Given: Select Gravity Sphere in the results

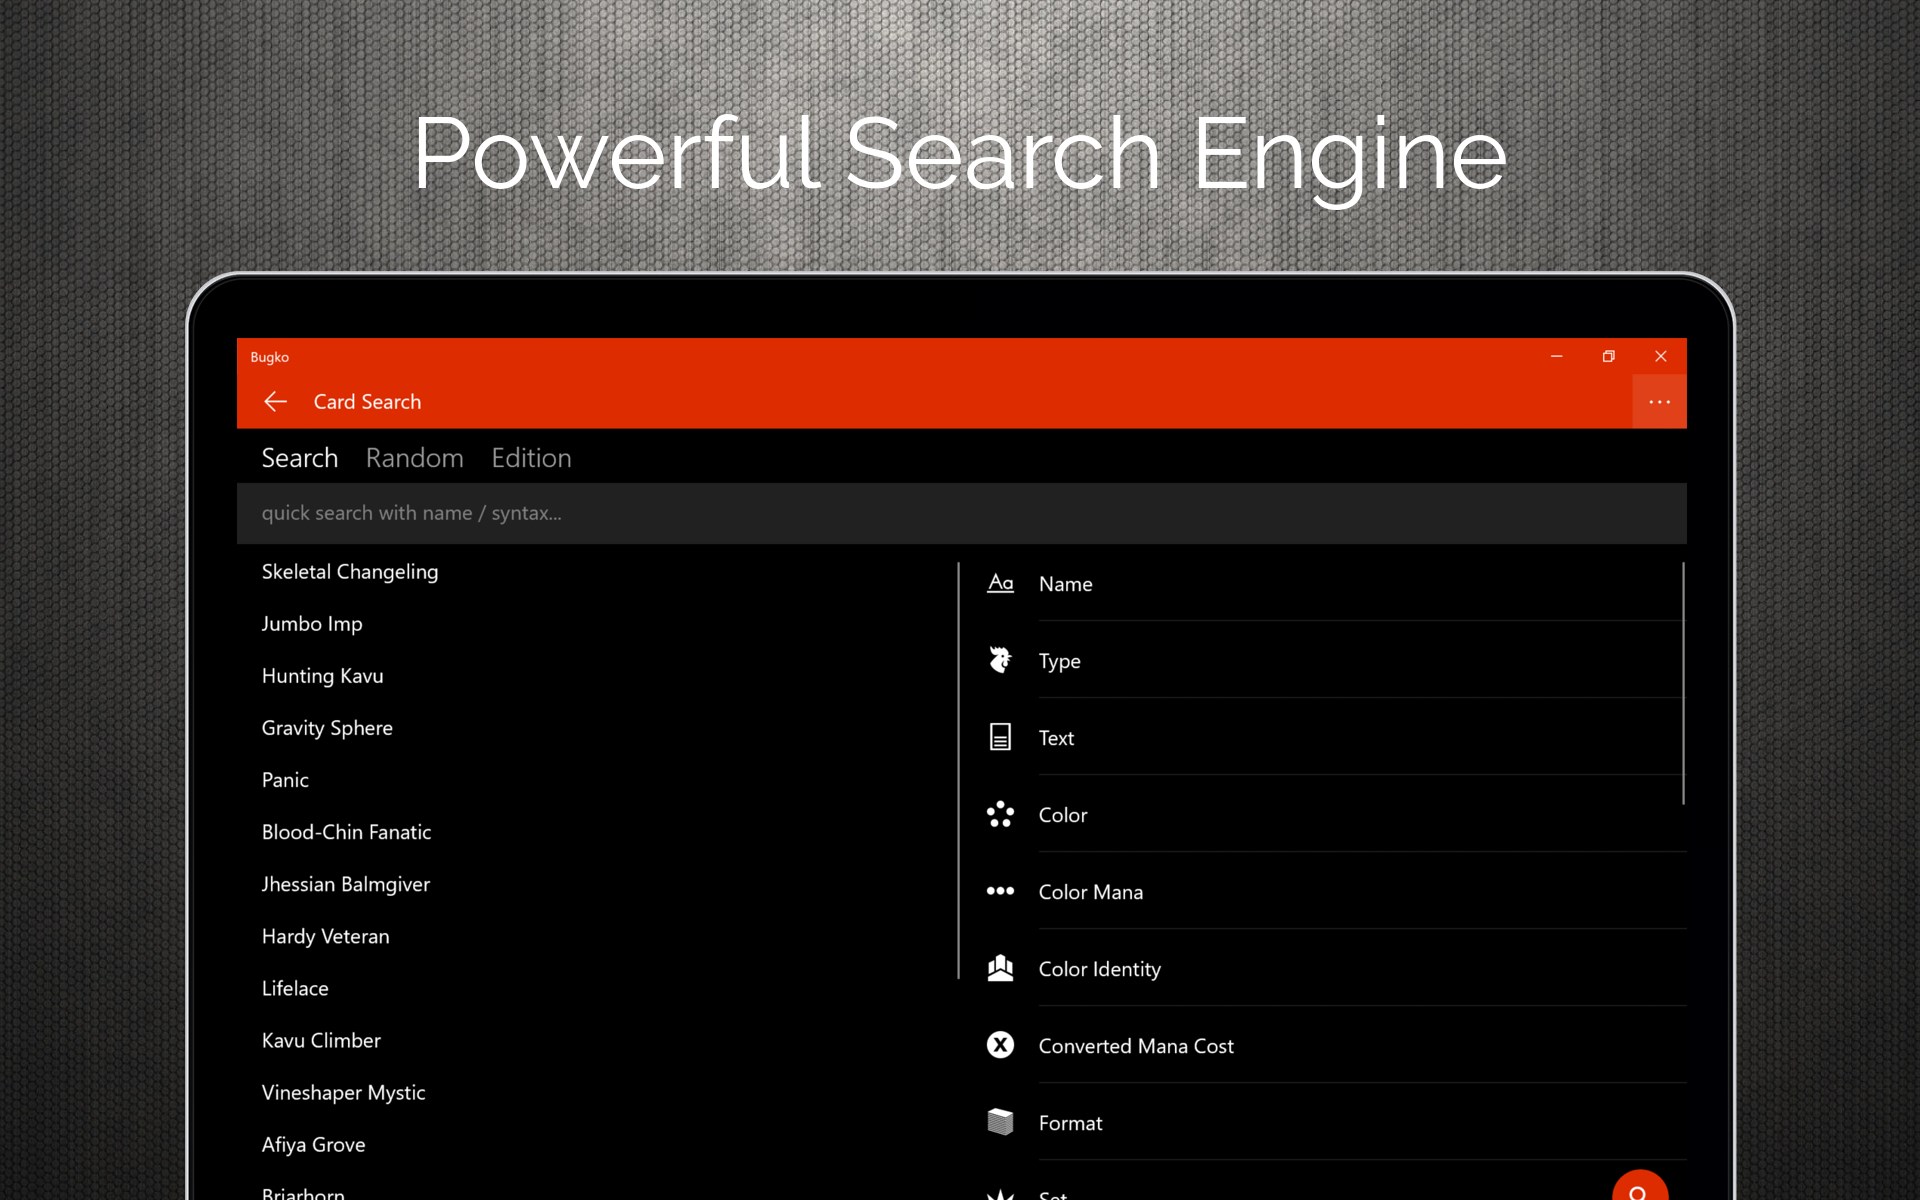Looking at the screenshot, I should pos(327,728).
